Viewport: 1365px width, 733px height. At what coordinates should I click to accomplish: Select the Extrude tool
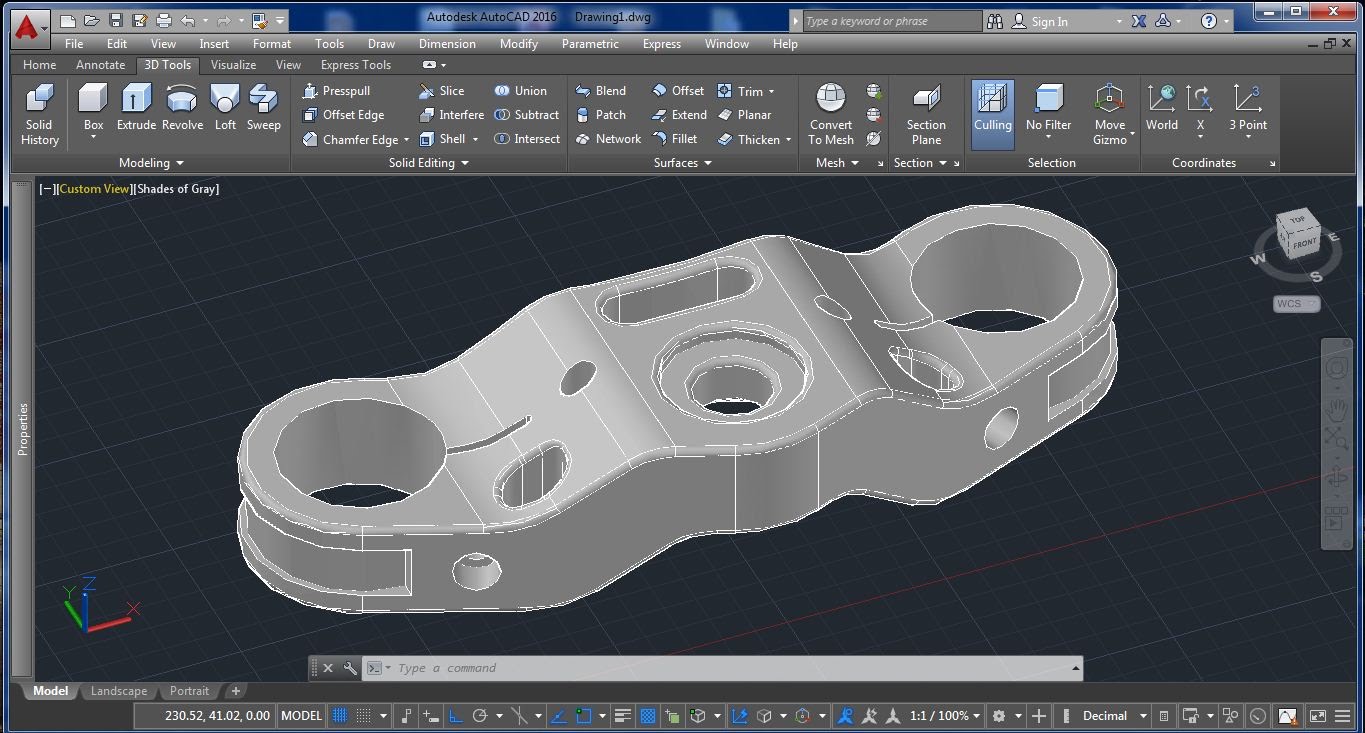tap(136, 108)
